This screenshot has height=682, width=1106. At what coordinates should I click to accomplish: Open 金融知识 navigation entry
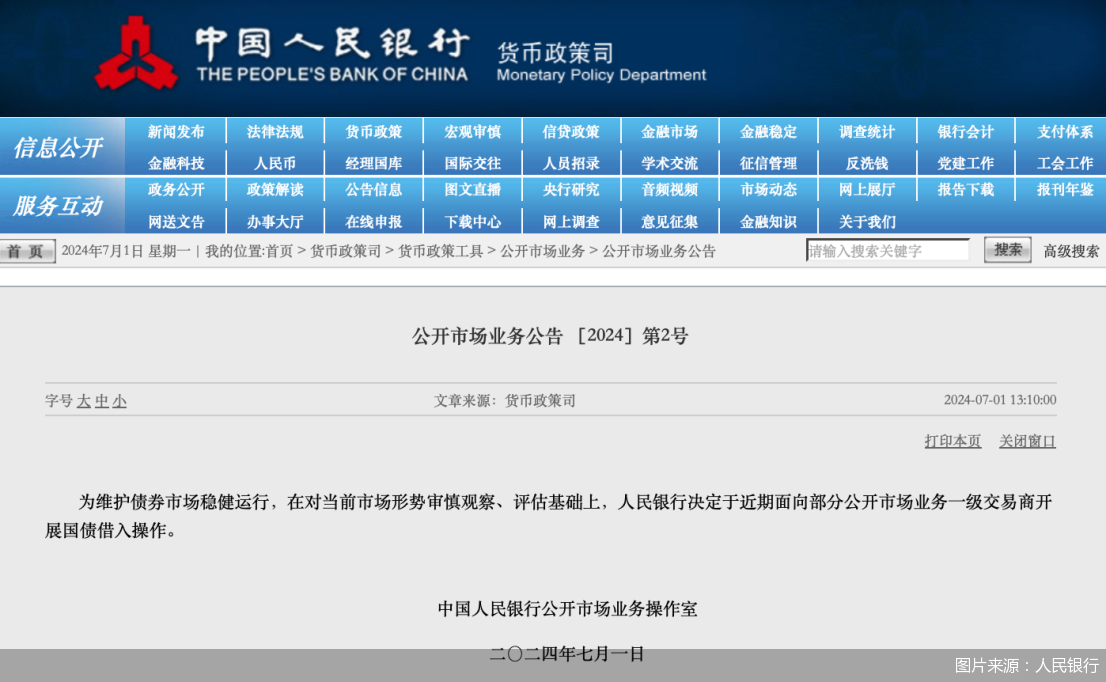click(x=768, y=222)
